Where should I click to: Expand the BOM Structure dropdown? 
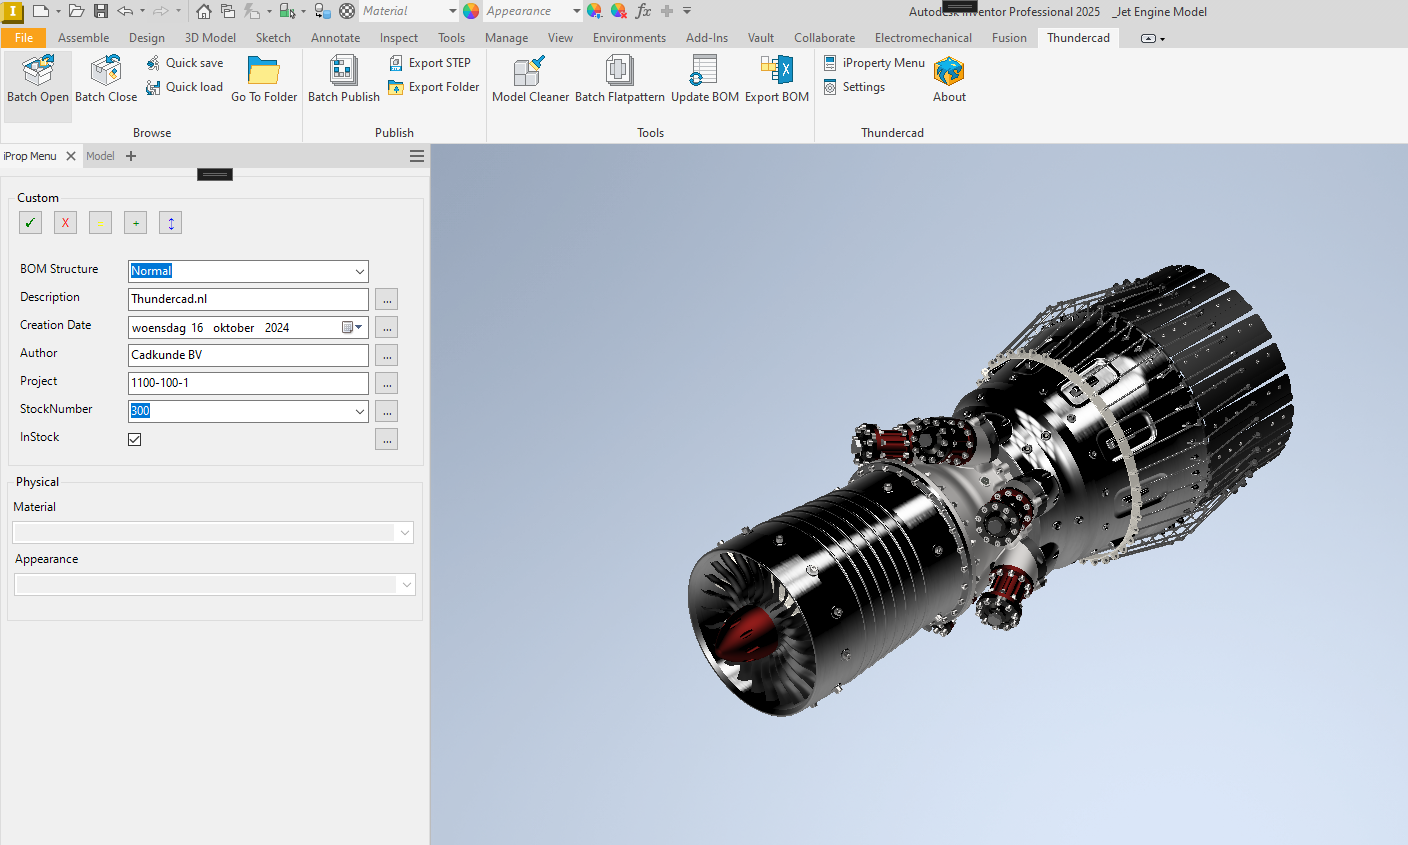click(x=359, y=271)
